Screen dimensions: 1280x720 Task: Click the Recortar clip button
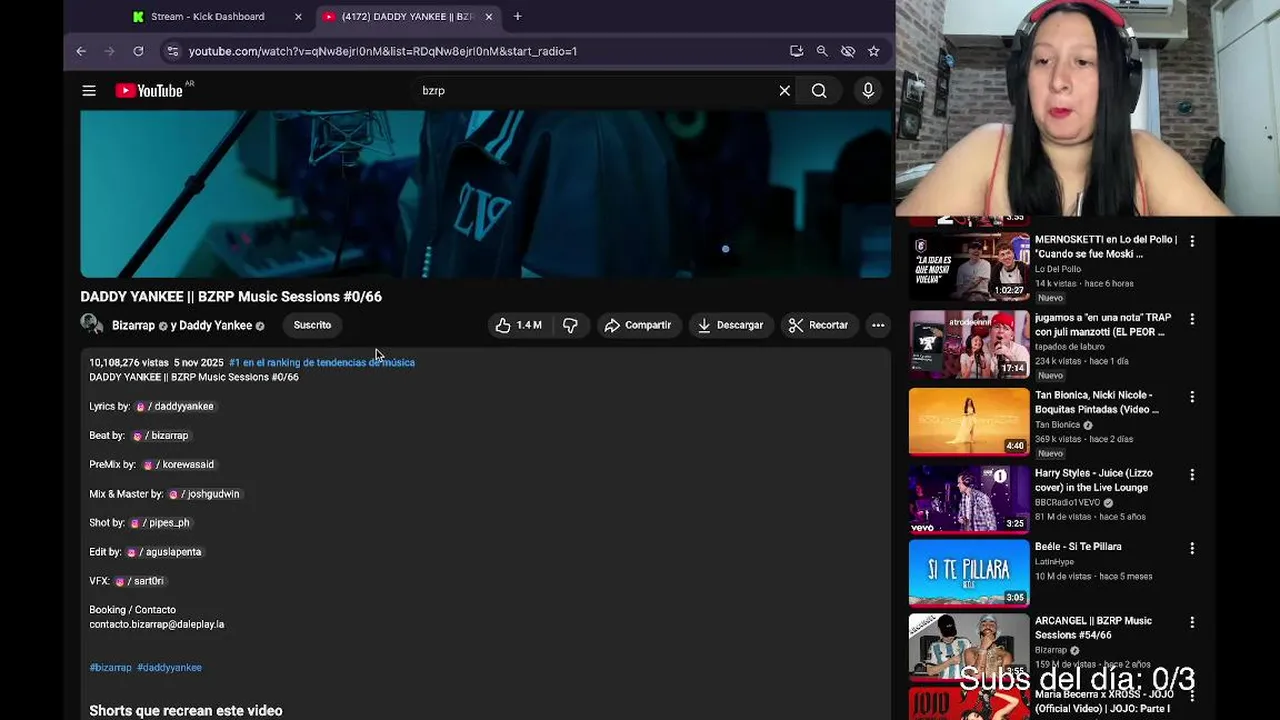pyautogui.click(x=818, y=325)
